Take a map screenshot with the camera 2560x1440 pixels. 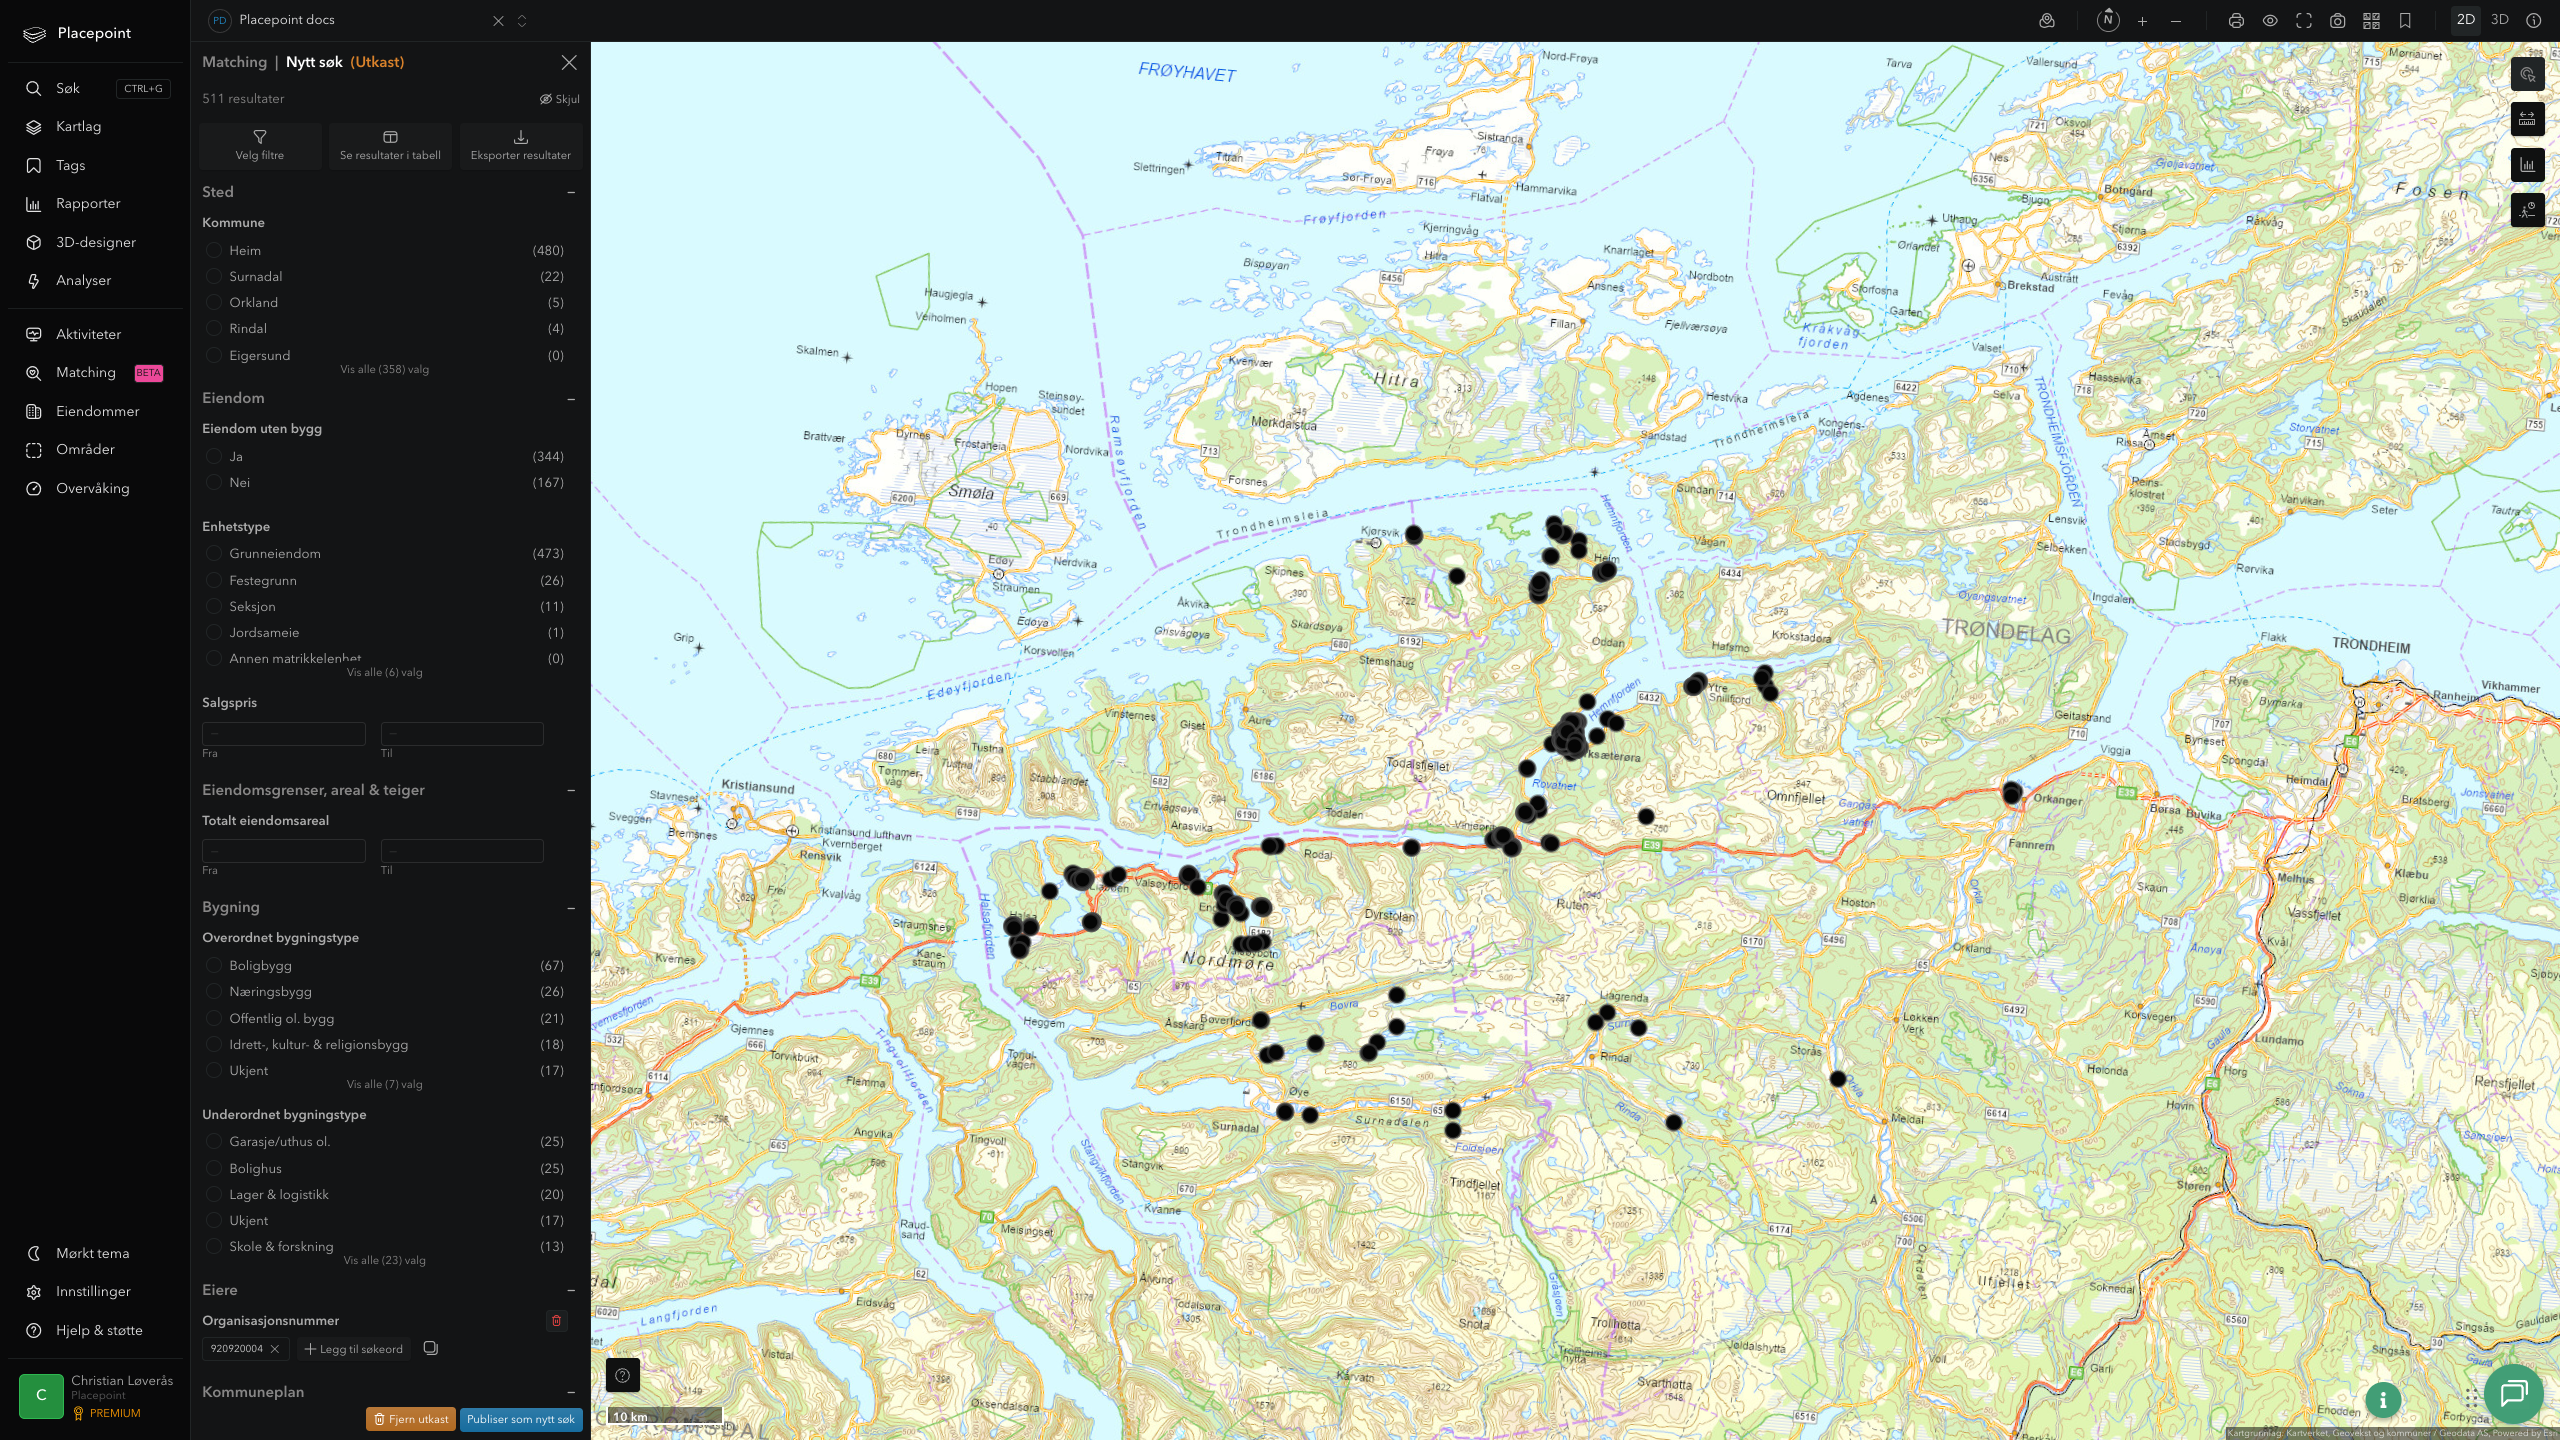[2338, 21]
